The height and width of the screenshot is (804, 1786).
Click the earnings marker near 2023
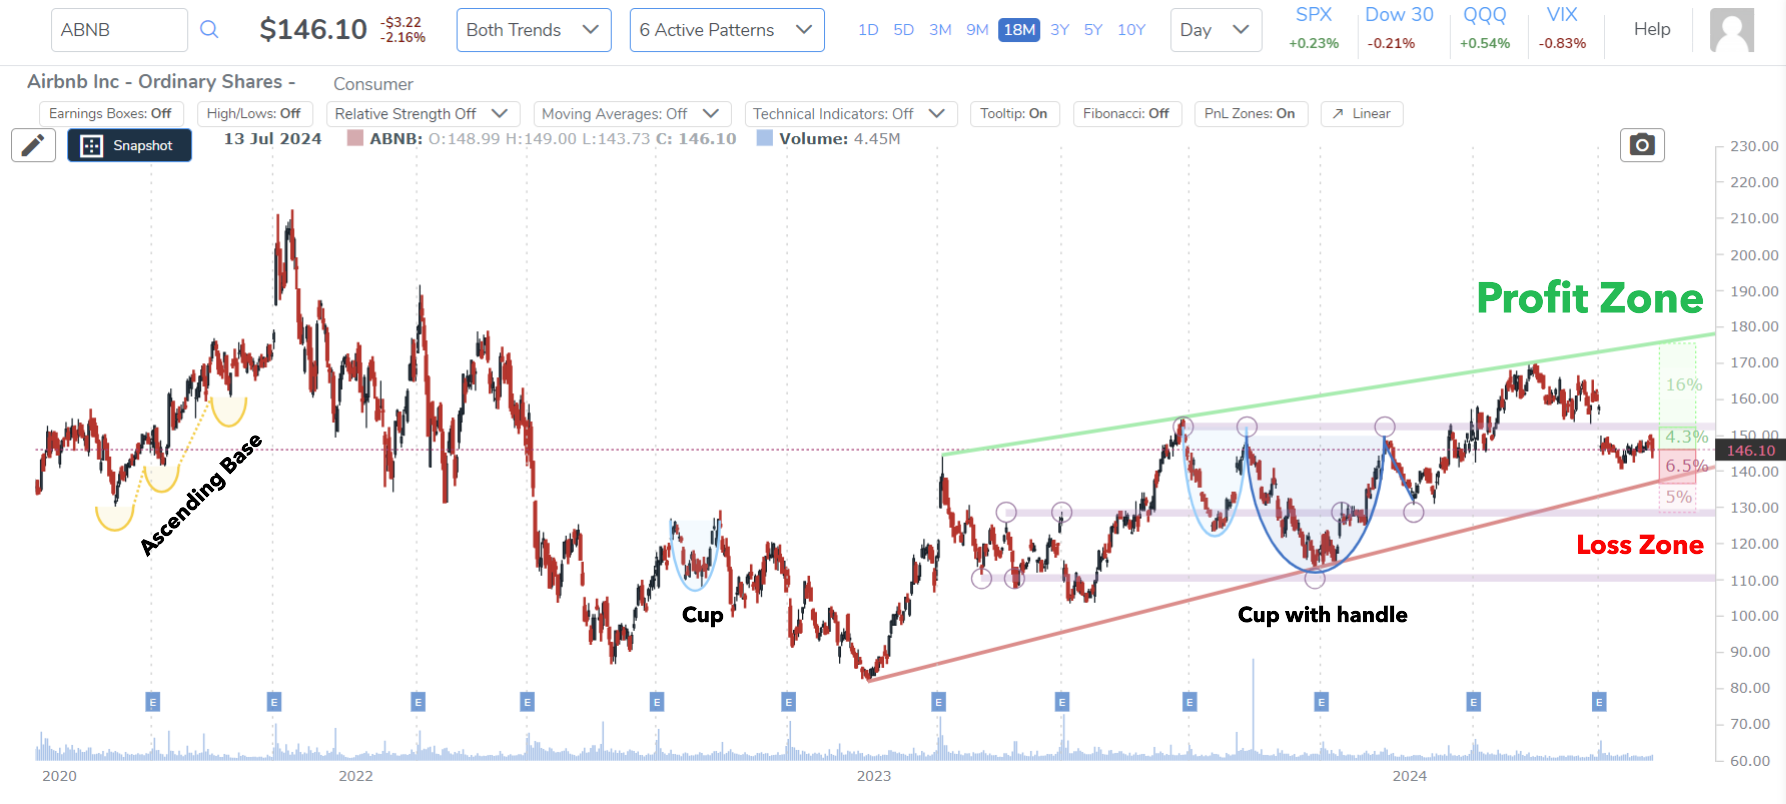pos(938,703)
